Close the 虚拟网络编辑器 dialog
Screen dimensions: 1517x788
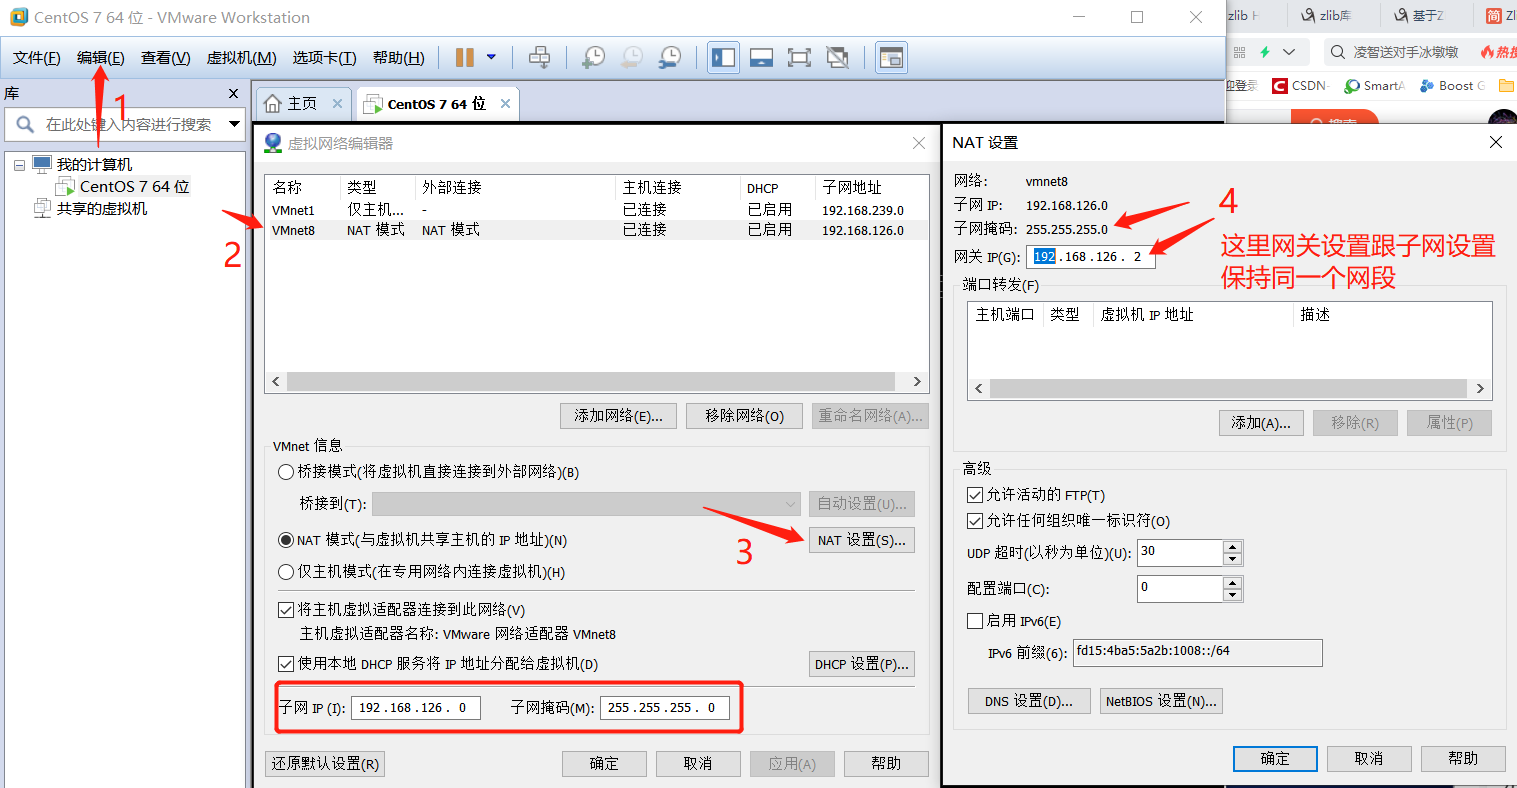click(x=919, y=144)
